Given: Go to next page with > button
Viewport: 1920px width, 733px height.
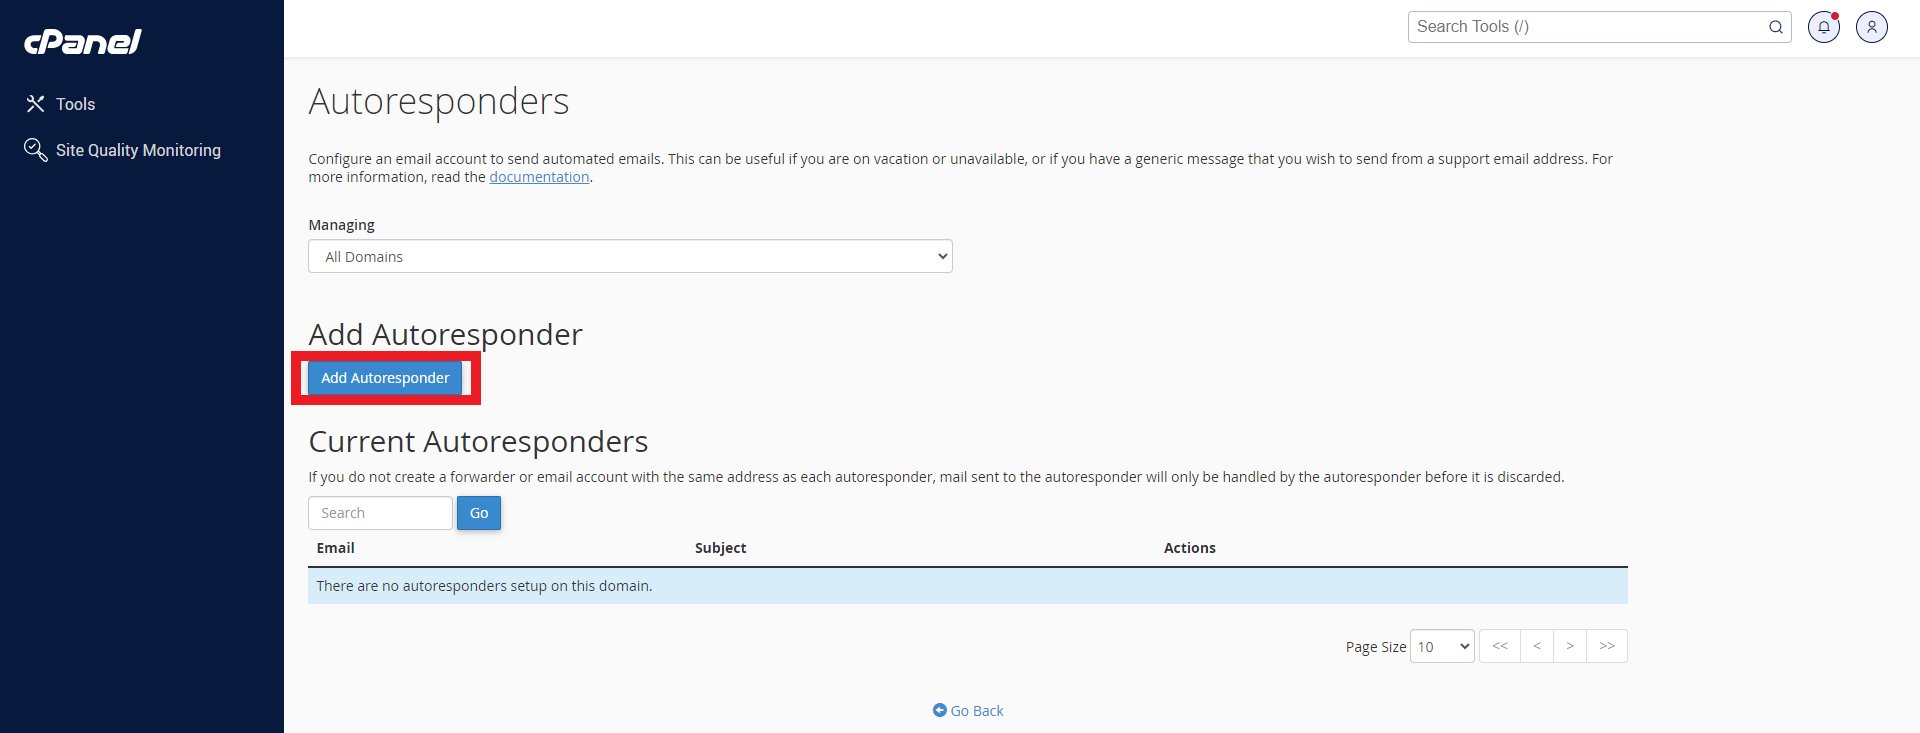Looking at the screenshot, I should pyautogui.click(x=1570, y=646).
